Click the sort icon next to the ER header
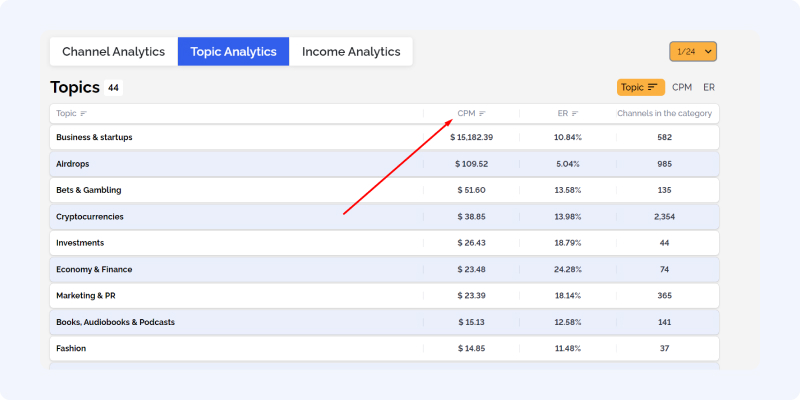Image resolution: width=800 pixels, height=400 pixels. 575,114
